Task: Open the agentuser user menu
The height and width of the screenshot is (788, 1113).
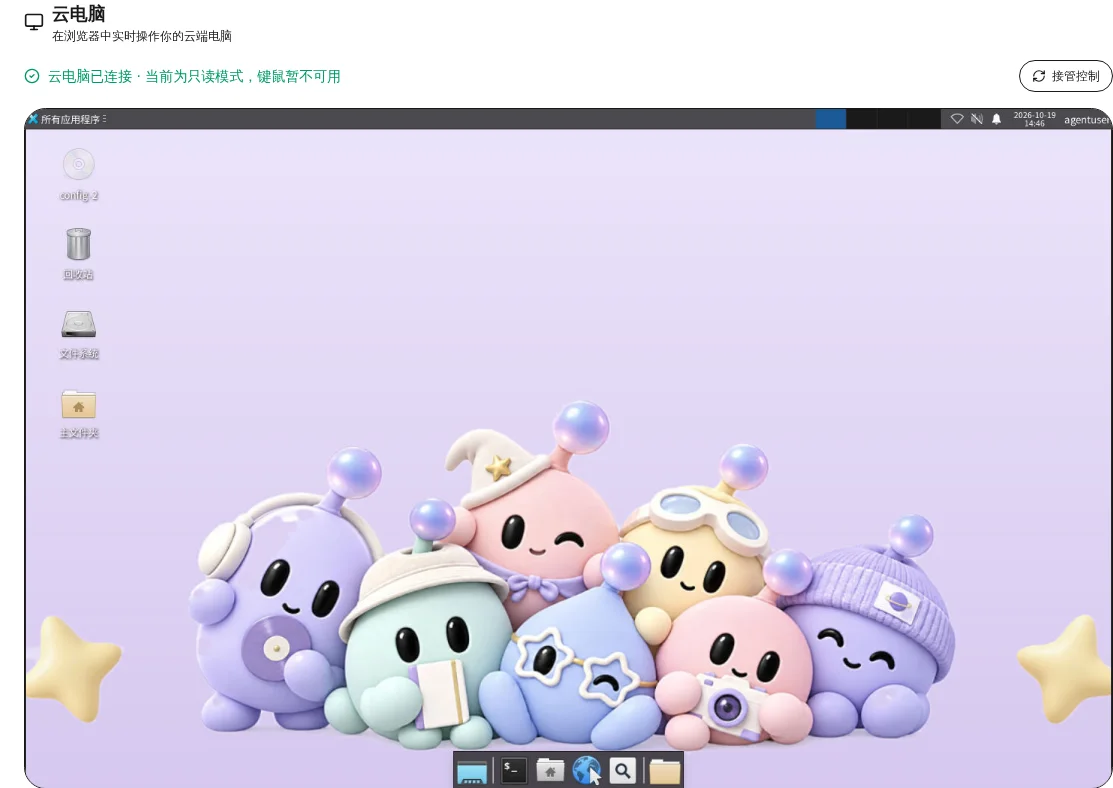Action: tap(1087, 120)
